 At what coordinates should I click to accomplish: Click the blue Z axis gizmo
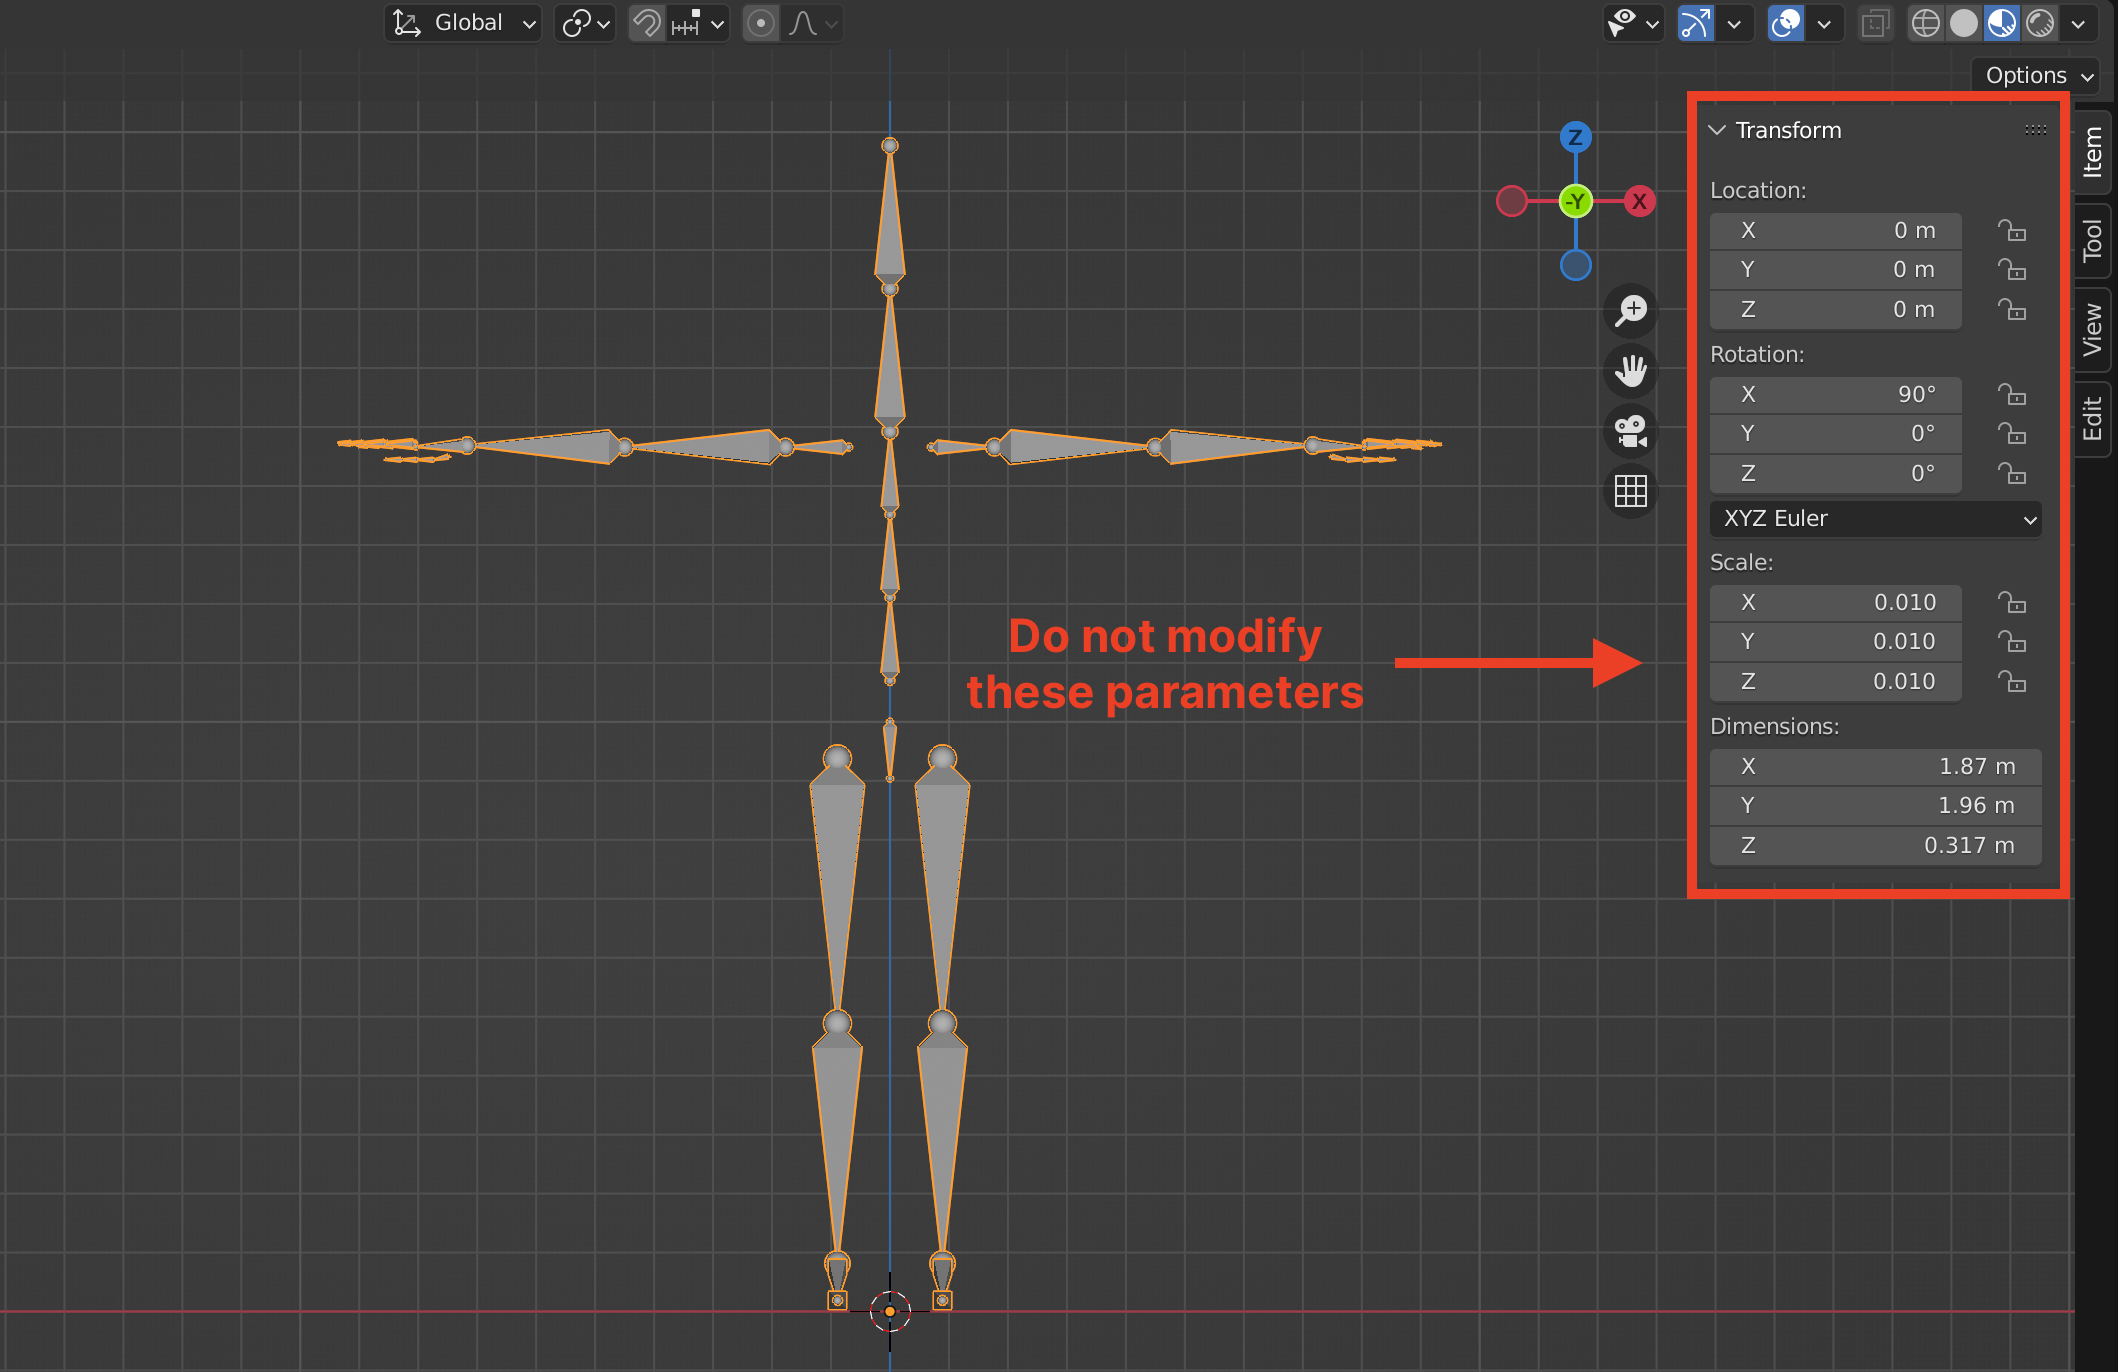tap(1575, 137)
